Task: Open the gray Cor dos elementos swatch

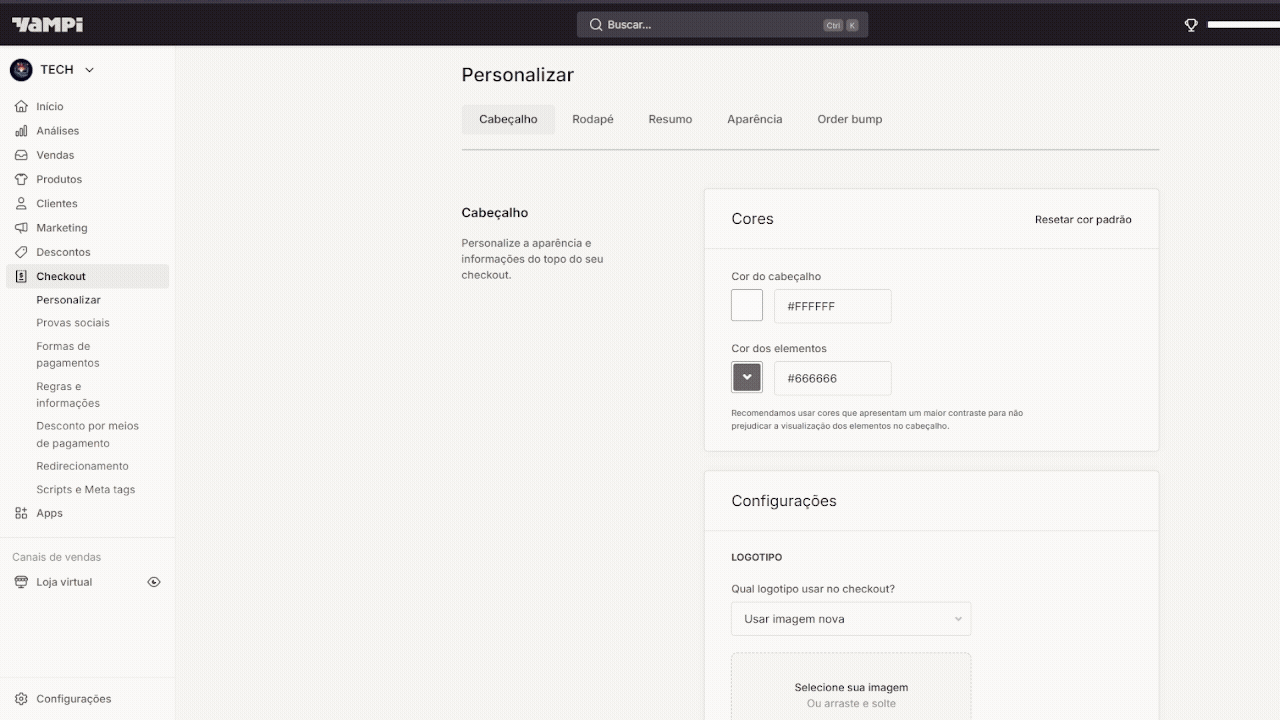Action: click(747, 378)
